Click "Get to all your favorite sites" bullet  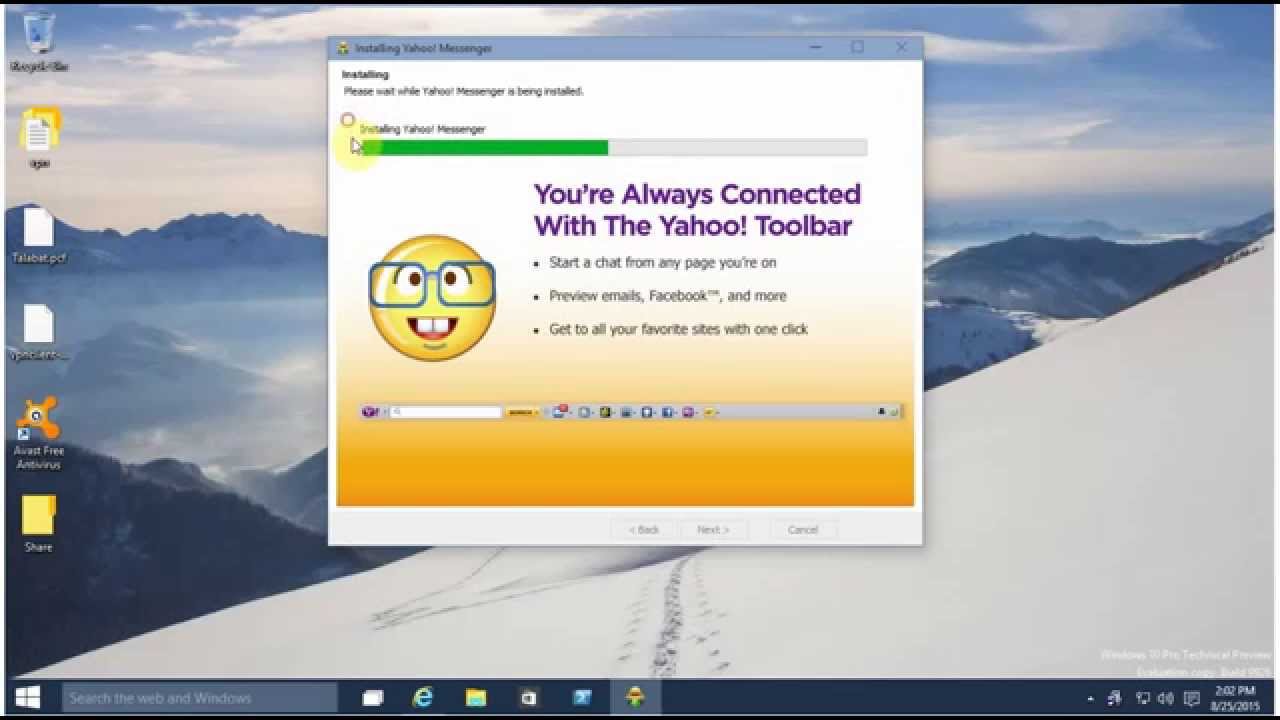pyautogui.click(x=678, y=329)
